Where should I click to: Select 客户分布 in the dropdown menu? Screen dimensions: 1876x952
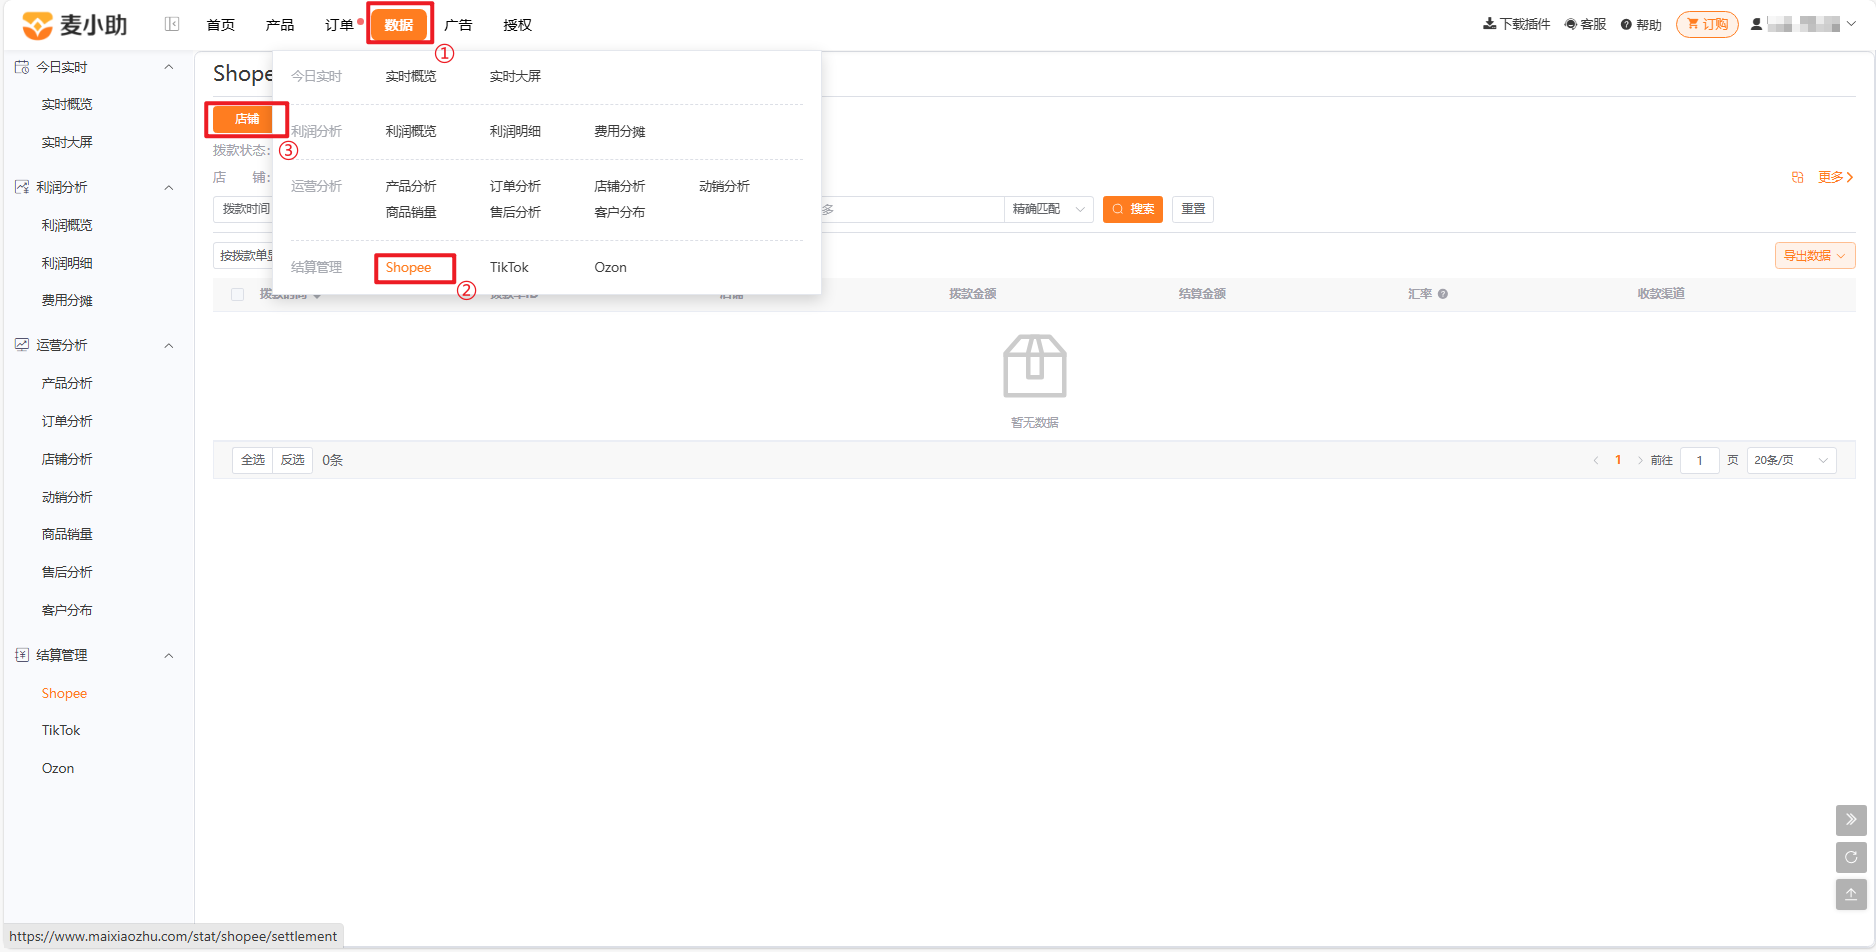tap(620, 212)
